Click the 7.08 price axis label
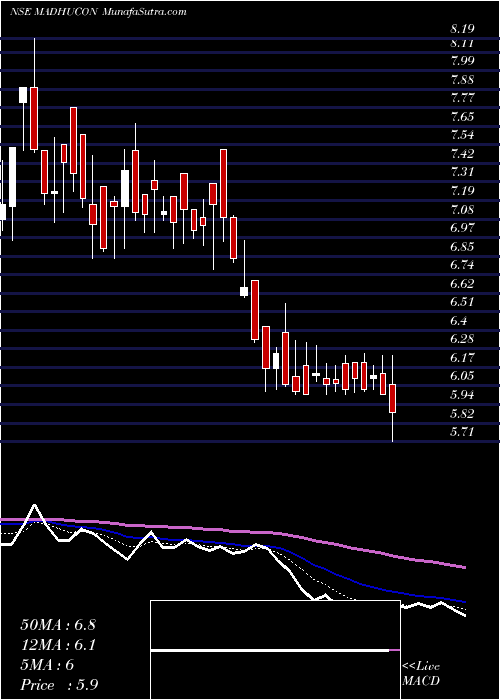The image size is (500, 700). 462,209
